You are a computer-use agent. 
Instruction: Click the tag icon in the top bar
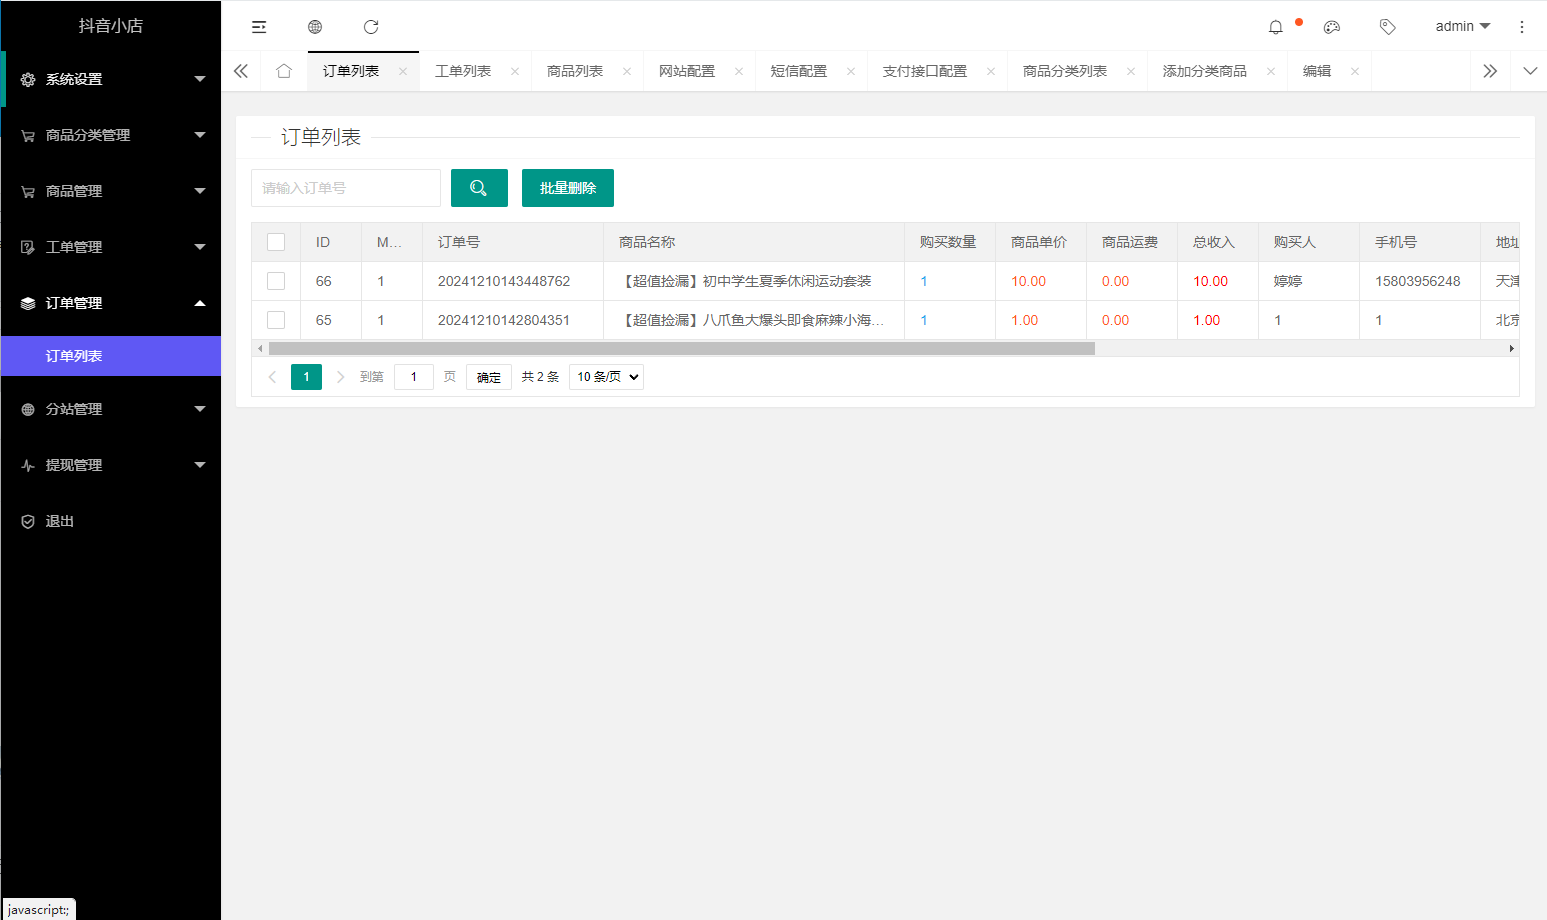(x=1387, y=26)
